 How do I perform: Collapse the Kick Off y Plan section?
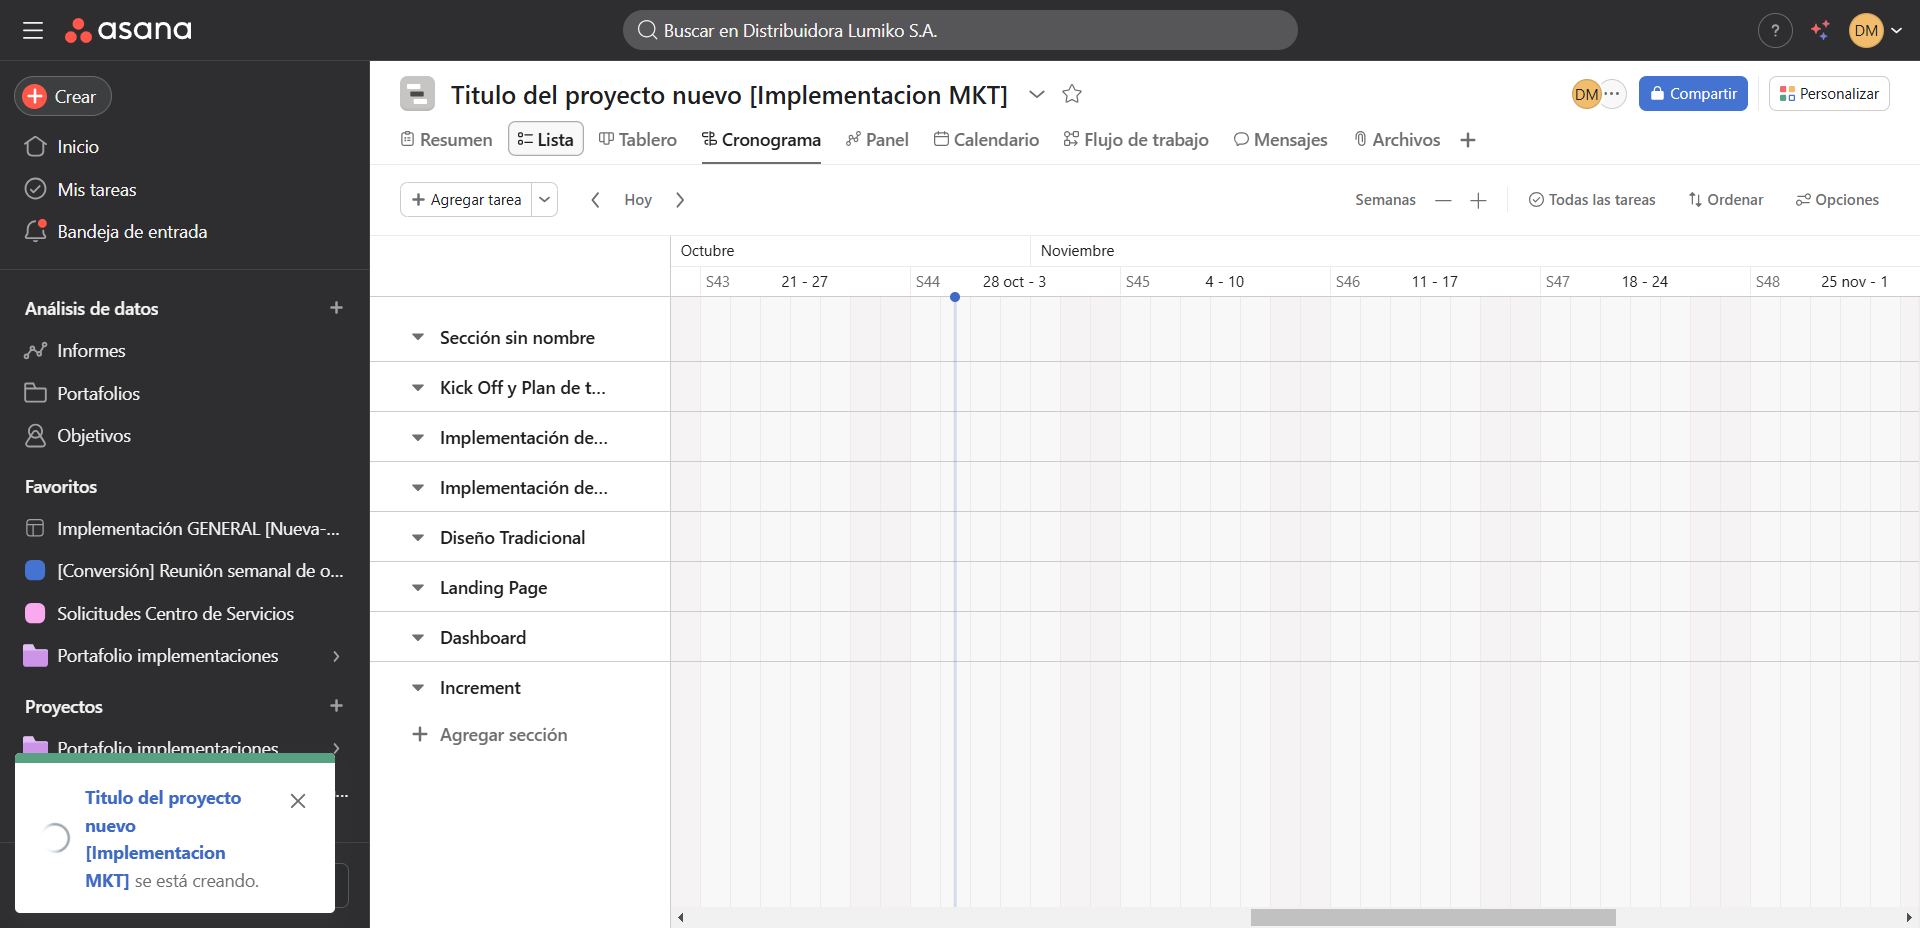418,388
